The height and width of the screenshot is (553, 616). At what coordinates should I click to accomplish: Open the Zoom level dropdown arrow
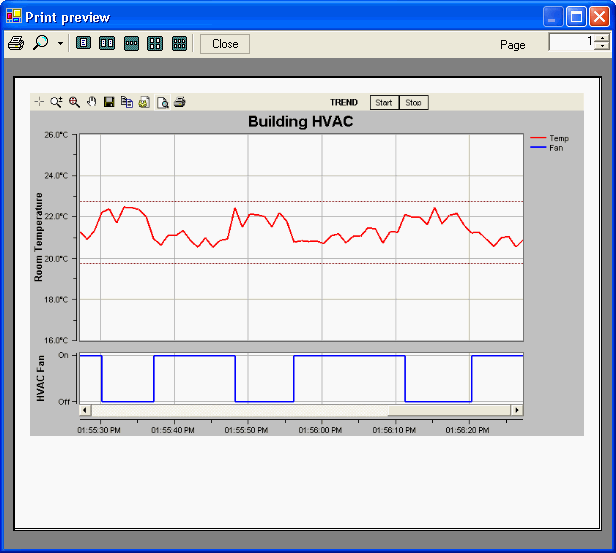click(x=60, y=44)
